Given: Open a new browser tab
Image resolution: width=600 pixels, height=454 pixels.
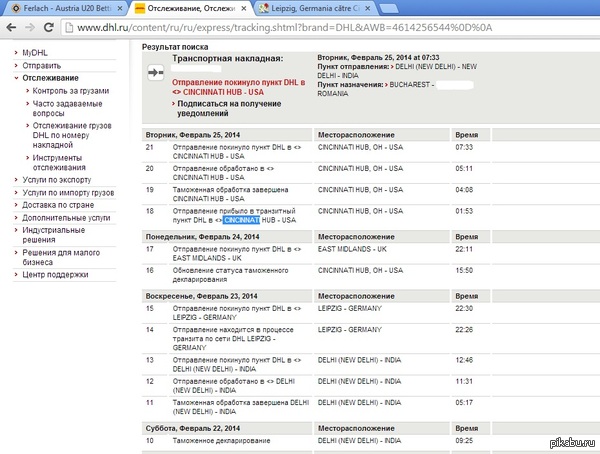Looking at the screenshot, I should point(388,9).
